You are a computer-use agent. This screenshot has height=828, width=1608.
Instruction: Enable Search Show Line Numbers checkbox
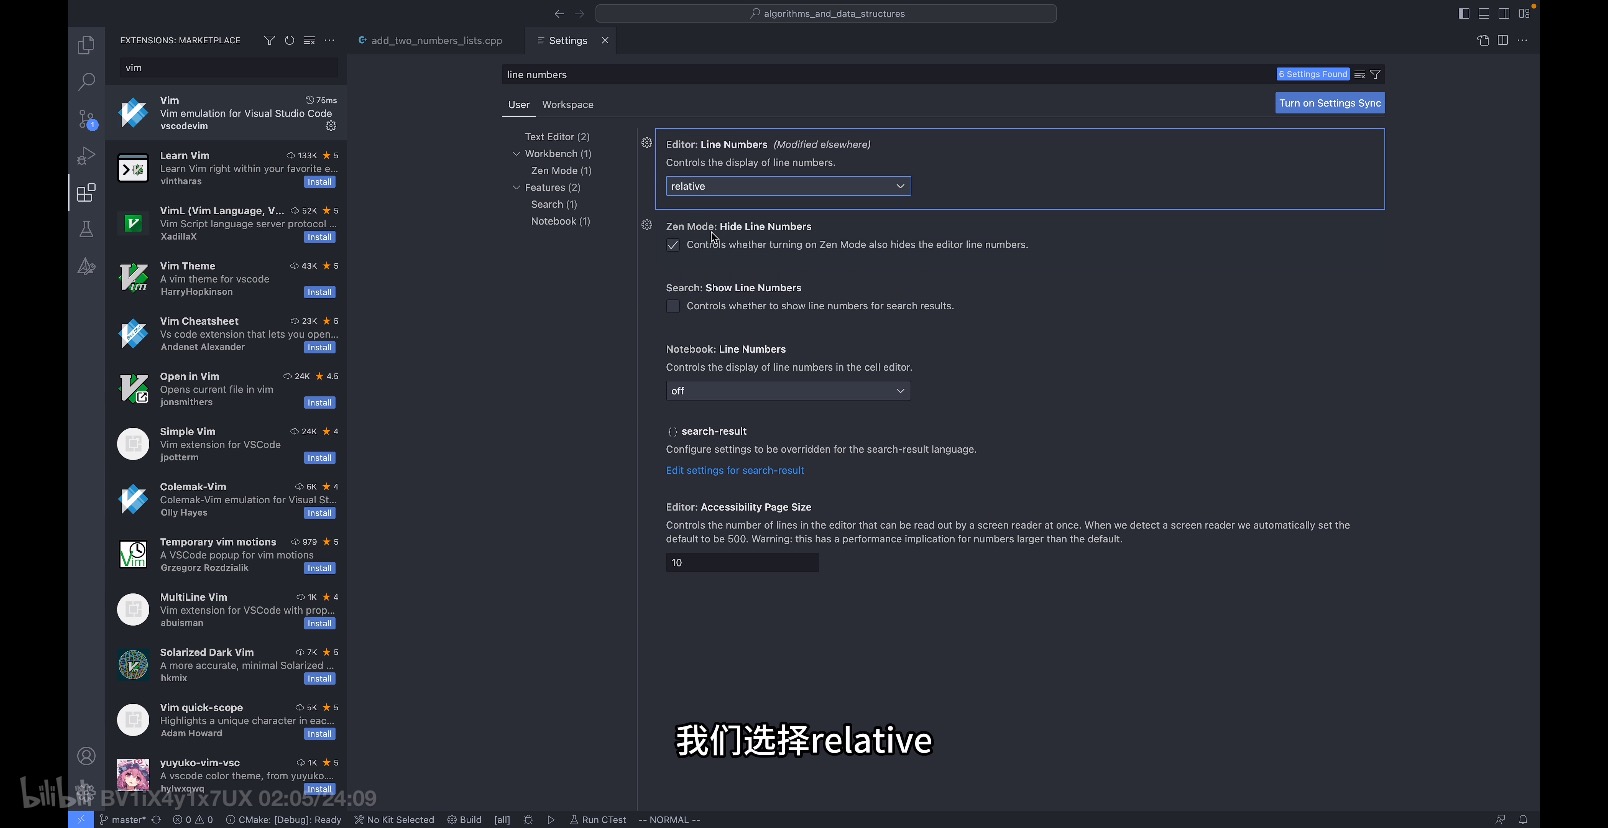coord(673,306)
